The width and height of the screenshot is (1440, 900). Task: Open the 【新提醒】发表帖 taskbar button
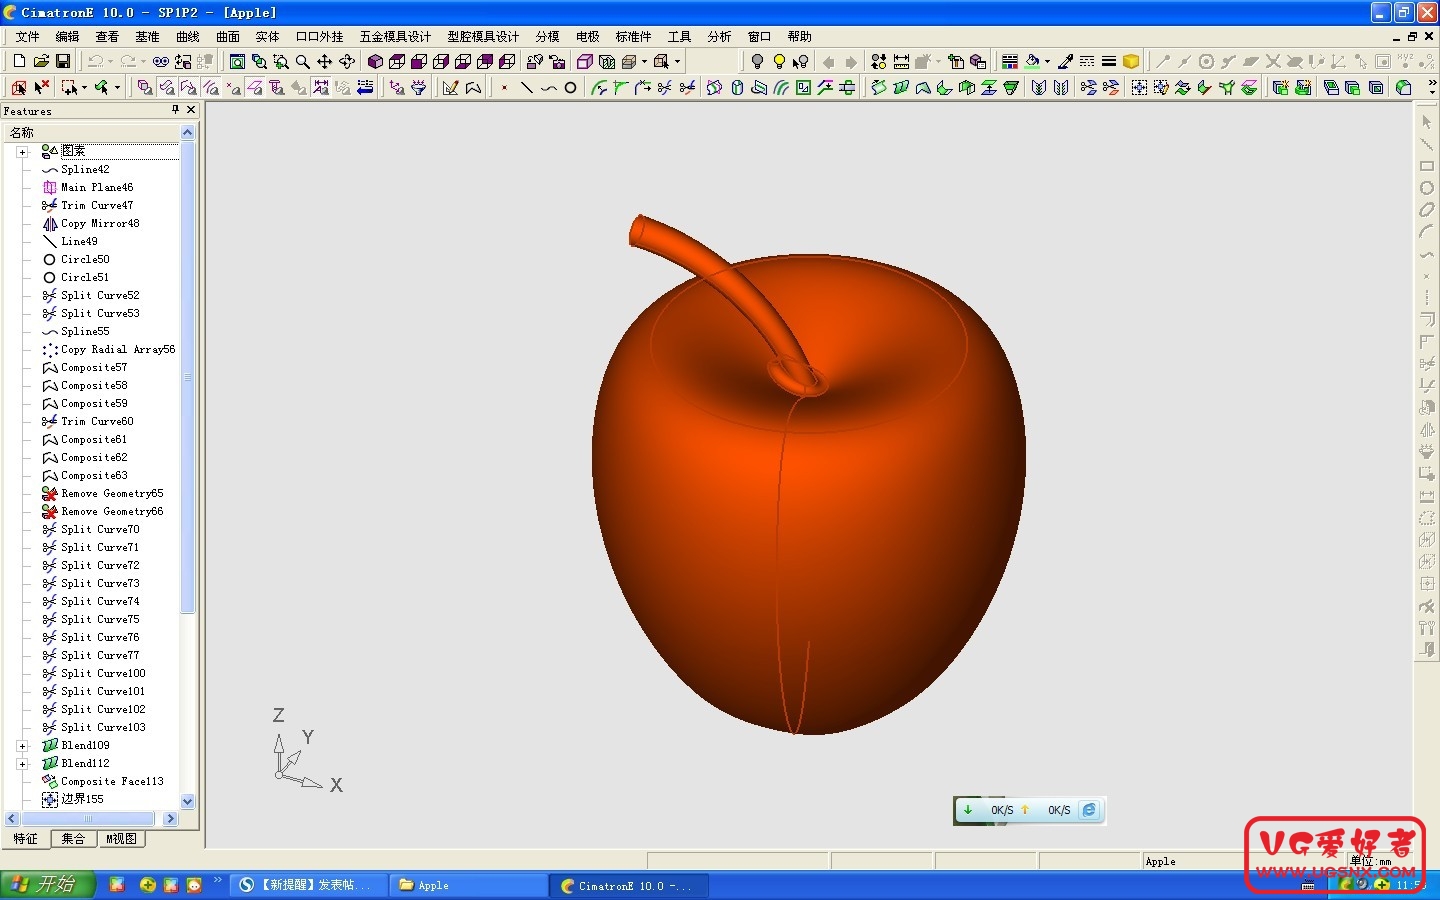click(x=308, y=885)
